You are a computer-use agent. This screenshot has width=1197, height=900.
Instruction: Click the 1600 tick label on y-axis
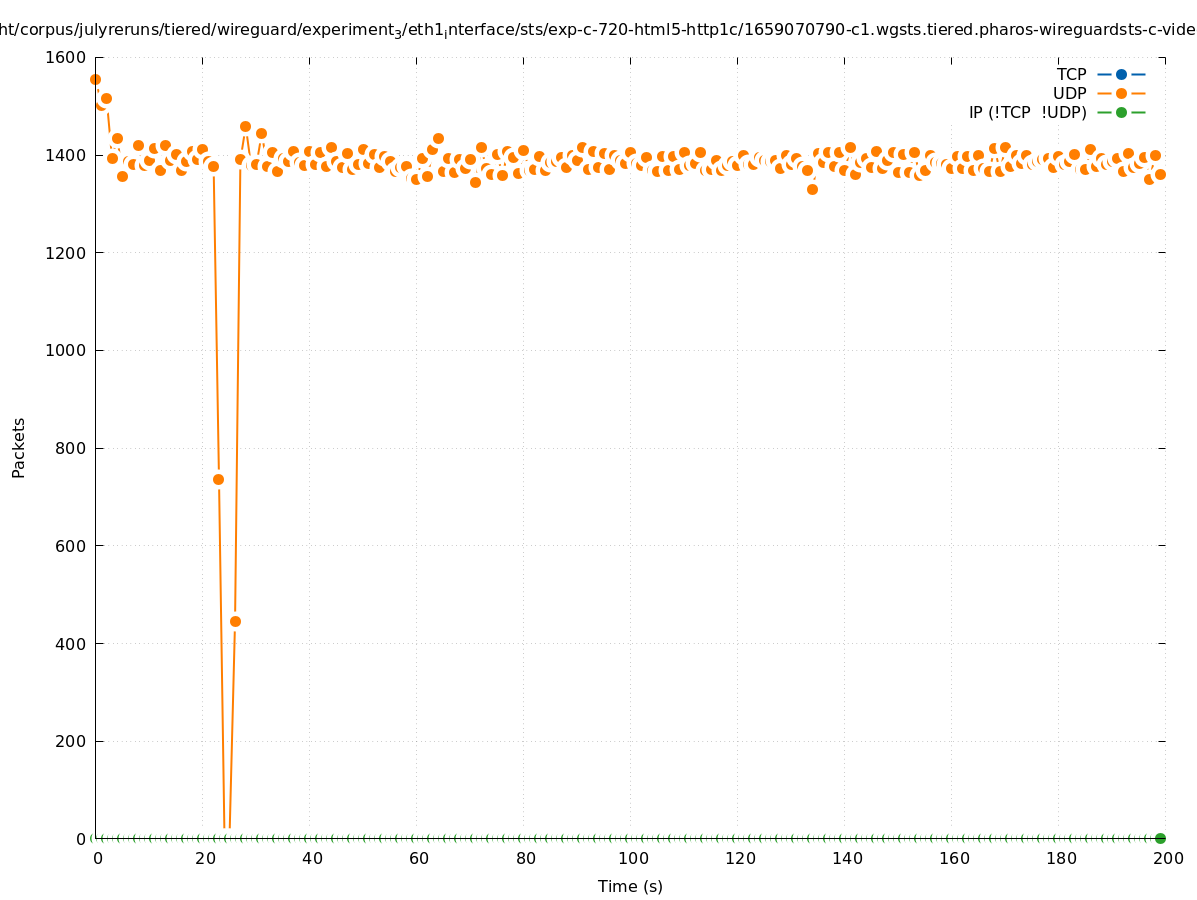67,58
